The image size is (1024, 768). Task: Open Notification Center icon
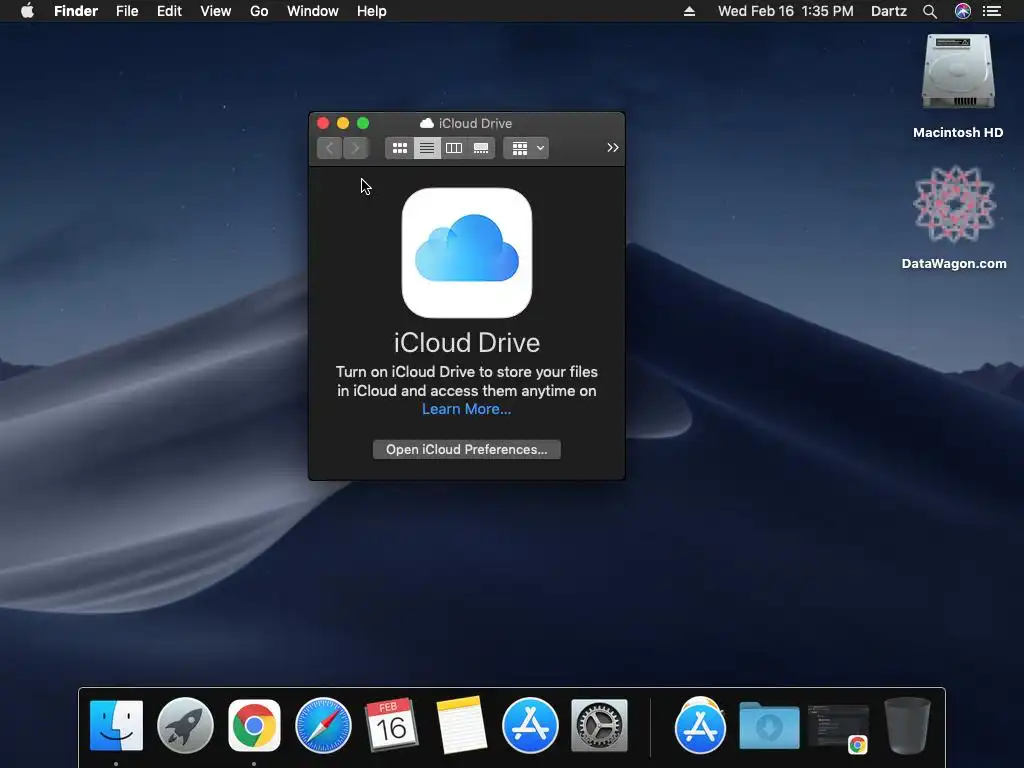click(992, 11)
